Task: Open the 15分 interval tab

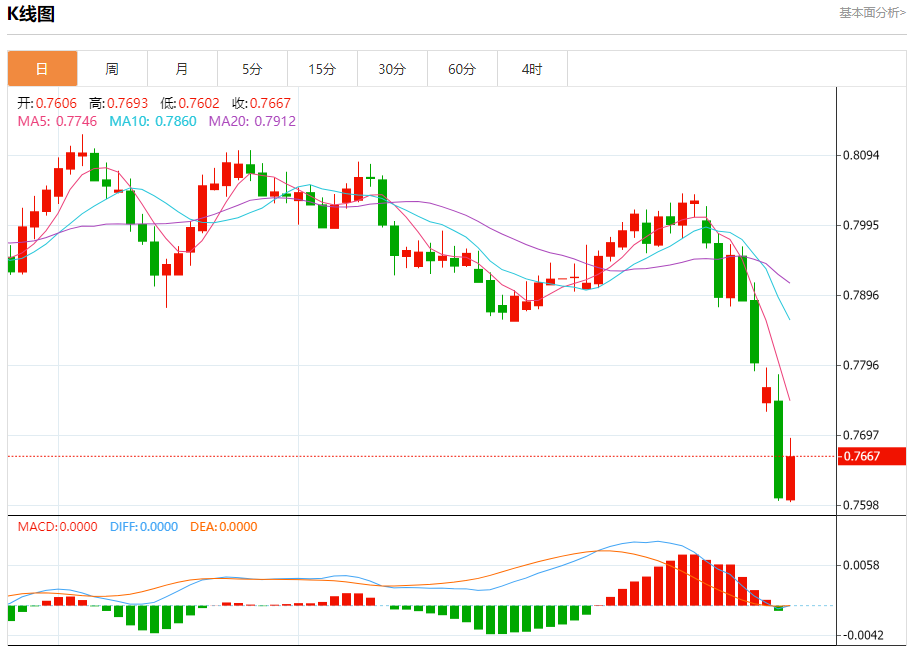Action: pyautogui.click(x=322, y=69)
